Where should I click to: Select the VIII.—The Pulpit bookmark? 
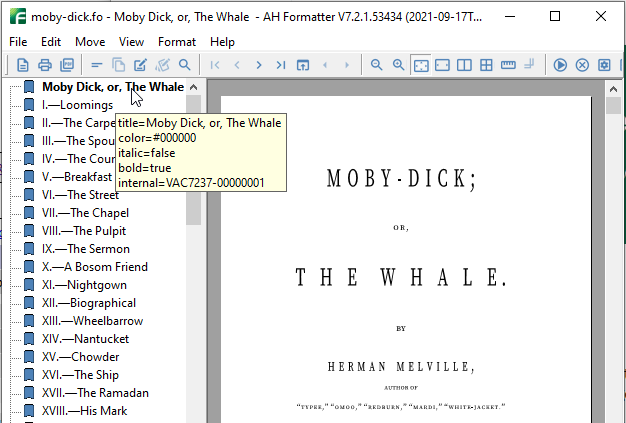point(84,231)
